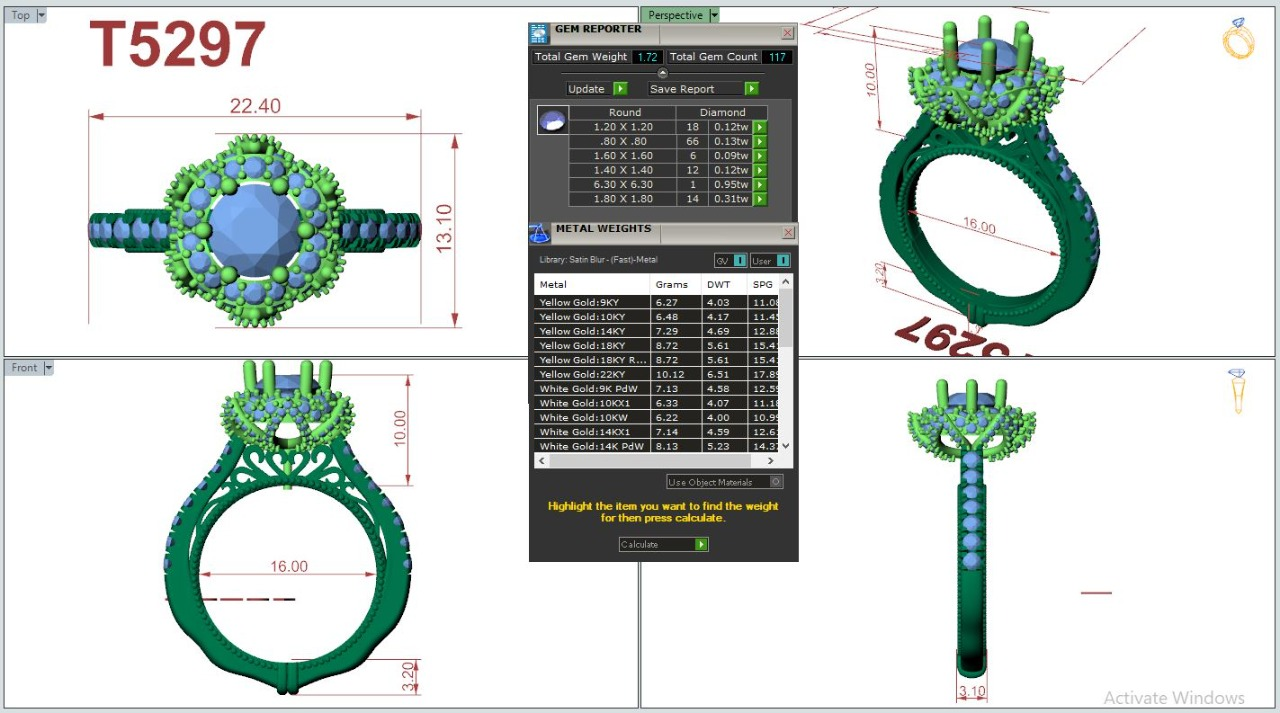This screenshot has height=713, width=1280.
Task: Open the Front viewport dropdown arrow
Action: click(x=48, y=368)
